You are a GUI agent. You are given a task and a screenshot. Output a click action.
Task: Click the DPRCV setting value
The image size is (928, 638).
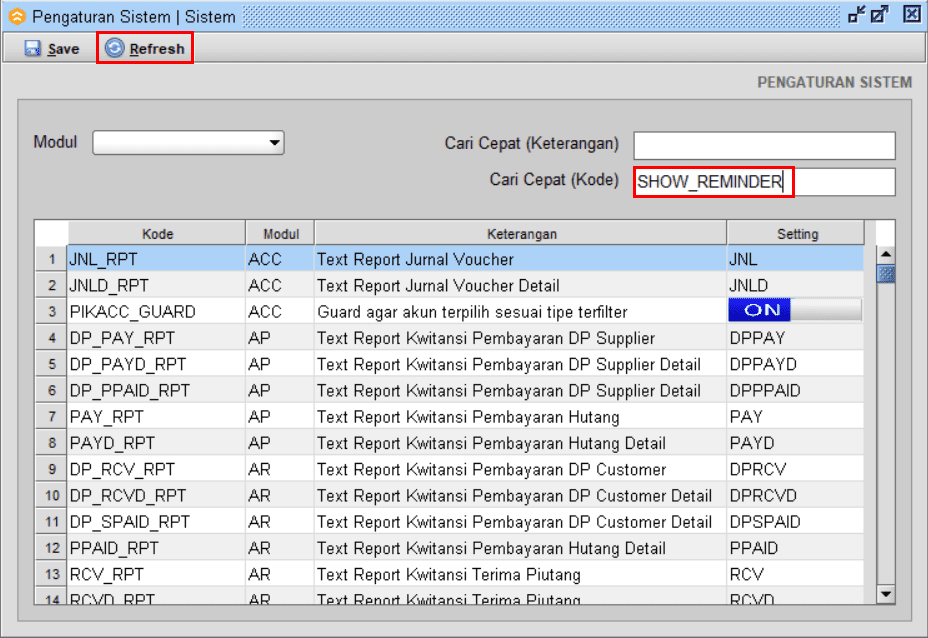pyautogui.click(x=758, y=469)
